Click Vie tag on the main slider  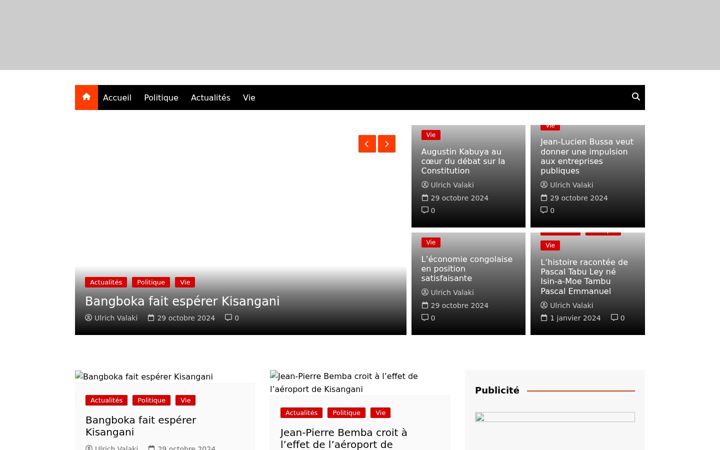[x=185, y=282]
